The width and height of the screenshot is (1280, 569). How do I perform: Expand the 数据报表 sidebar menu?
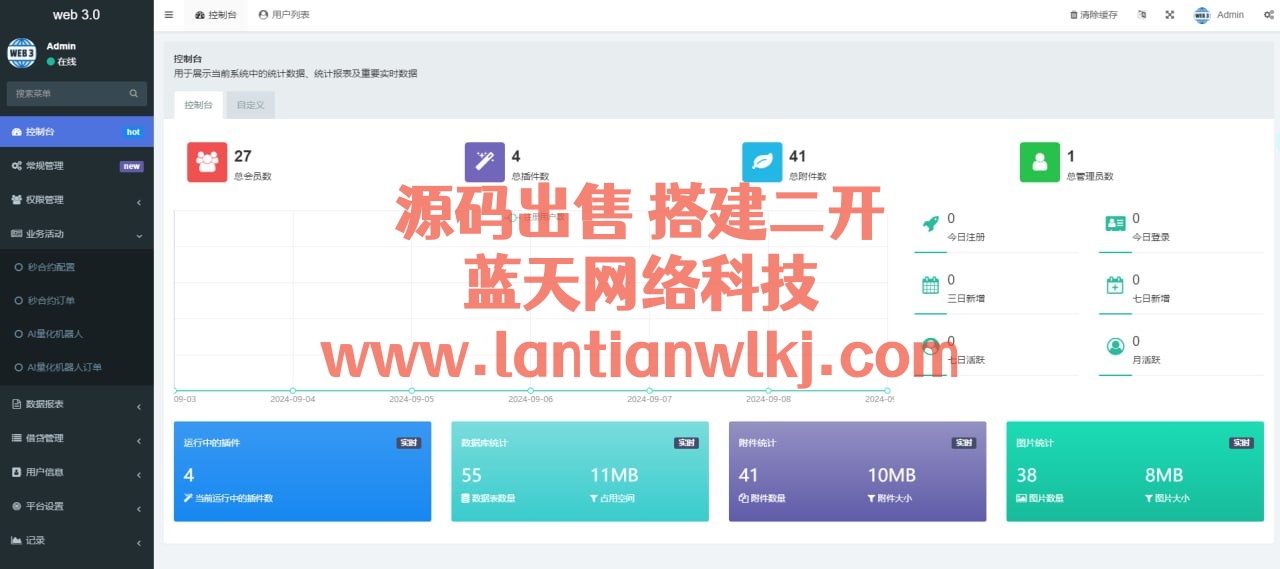tap(76, 404)
